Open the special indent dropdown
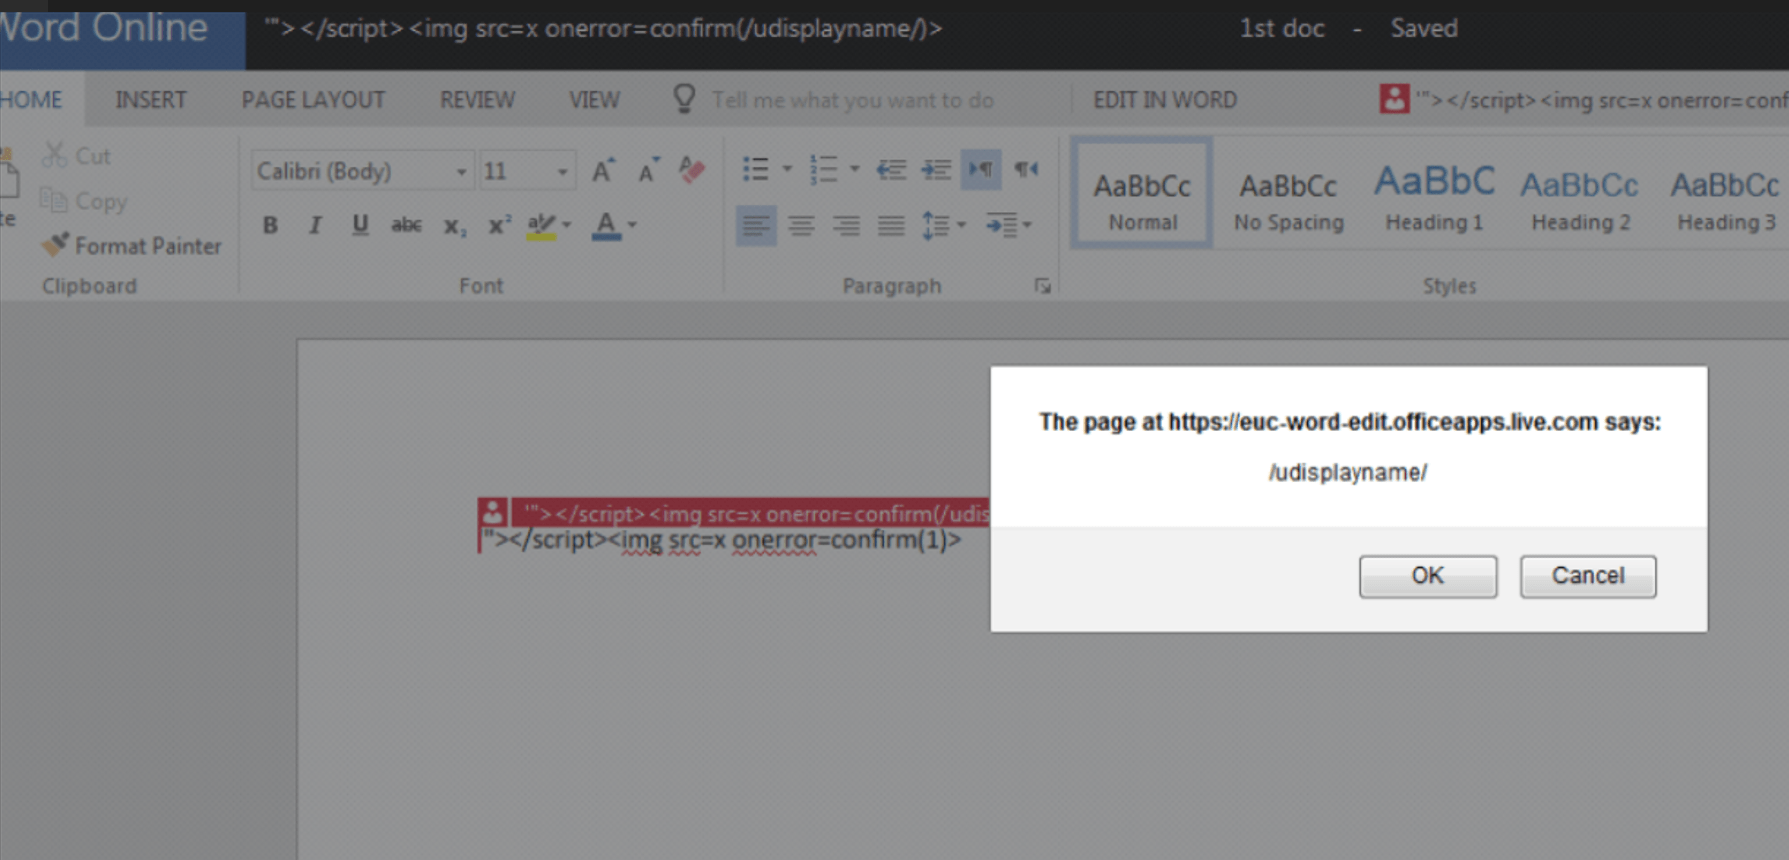 (x=1008, y=225)
